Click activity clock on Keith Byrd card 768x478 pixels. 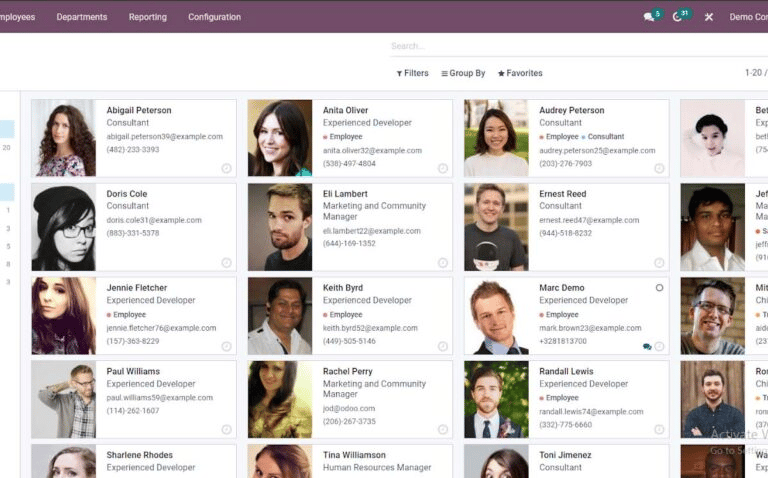[443, 346]
